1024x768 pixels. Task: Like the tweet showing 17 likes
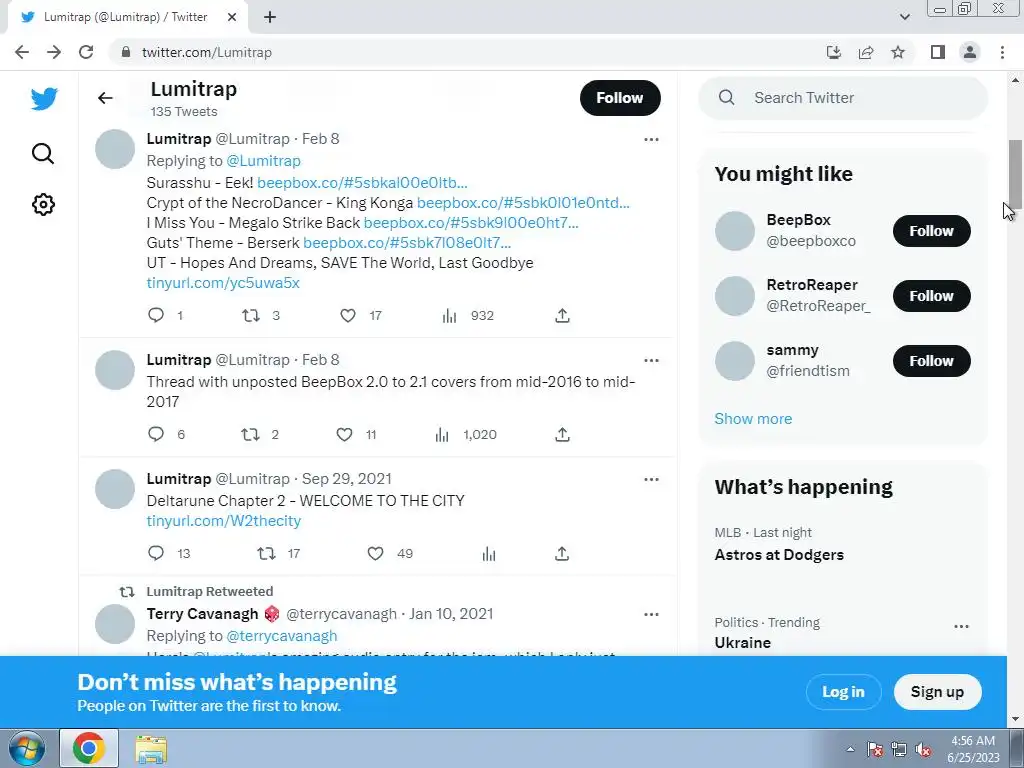pos(348,315)
